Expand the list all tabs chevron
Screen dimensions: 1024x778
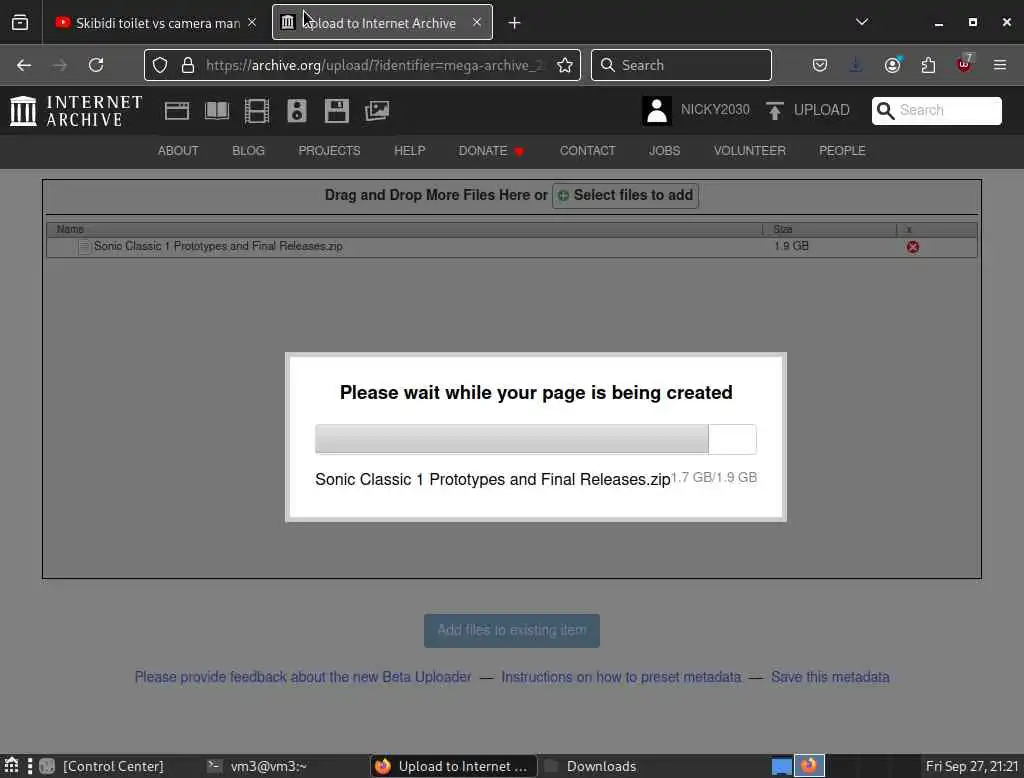862,22
